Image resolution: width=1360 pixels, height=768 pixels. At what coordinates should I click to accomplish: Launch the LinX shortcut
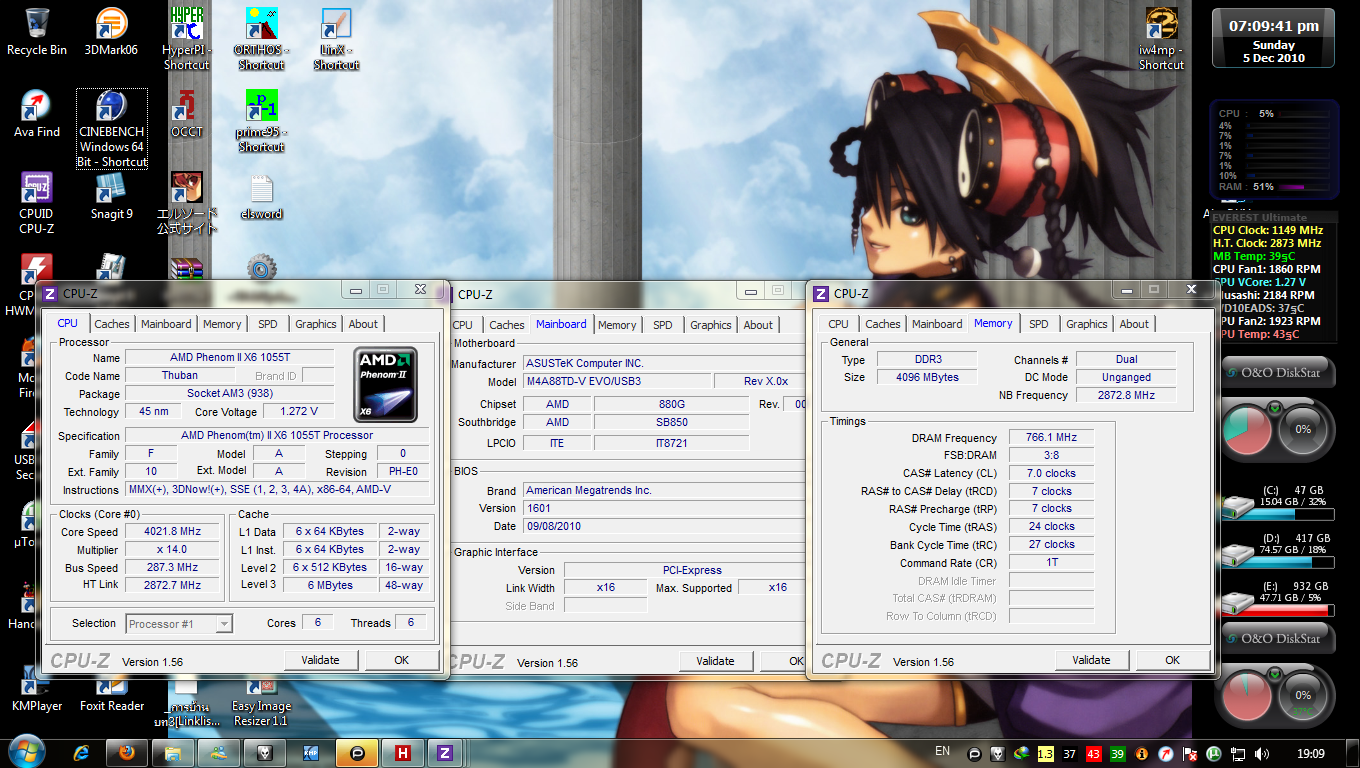click(336, 24)
